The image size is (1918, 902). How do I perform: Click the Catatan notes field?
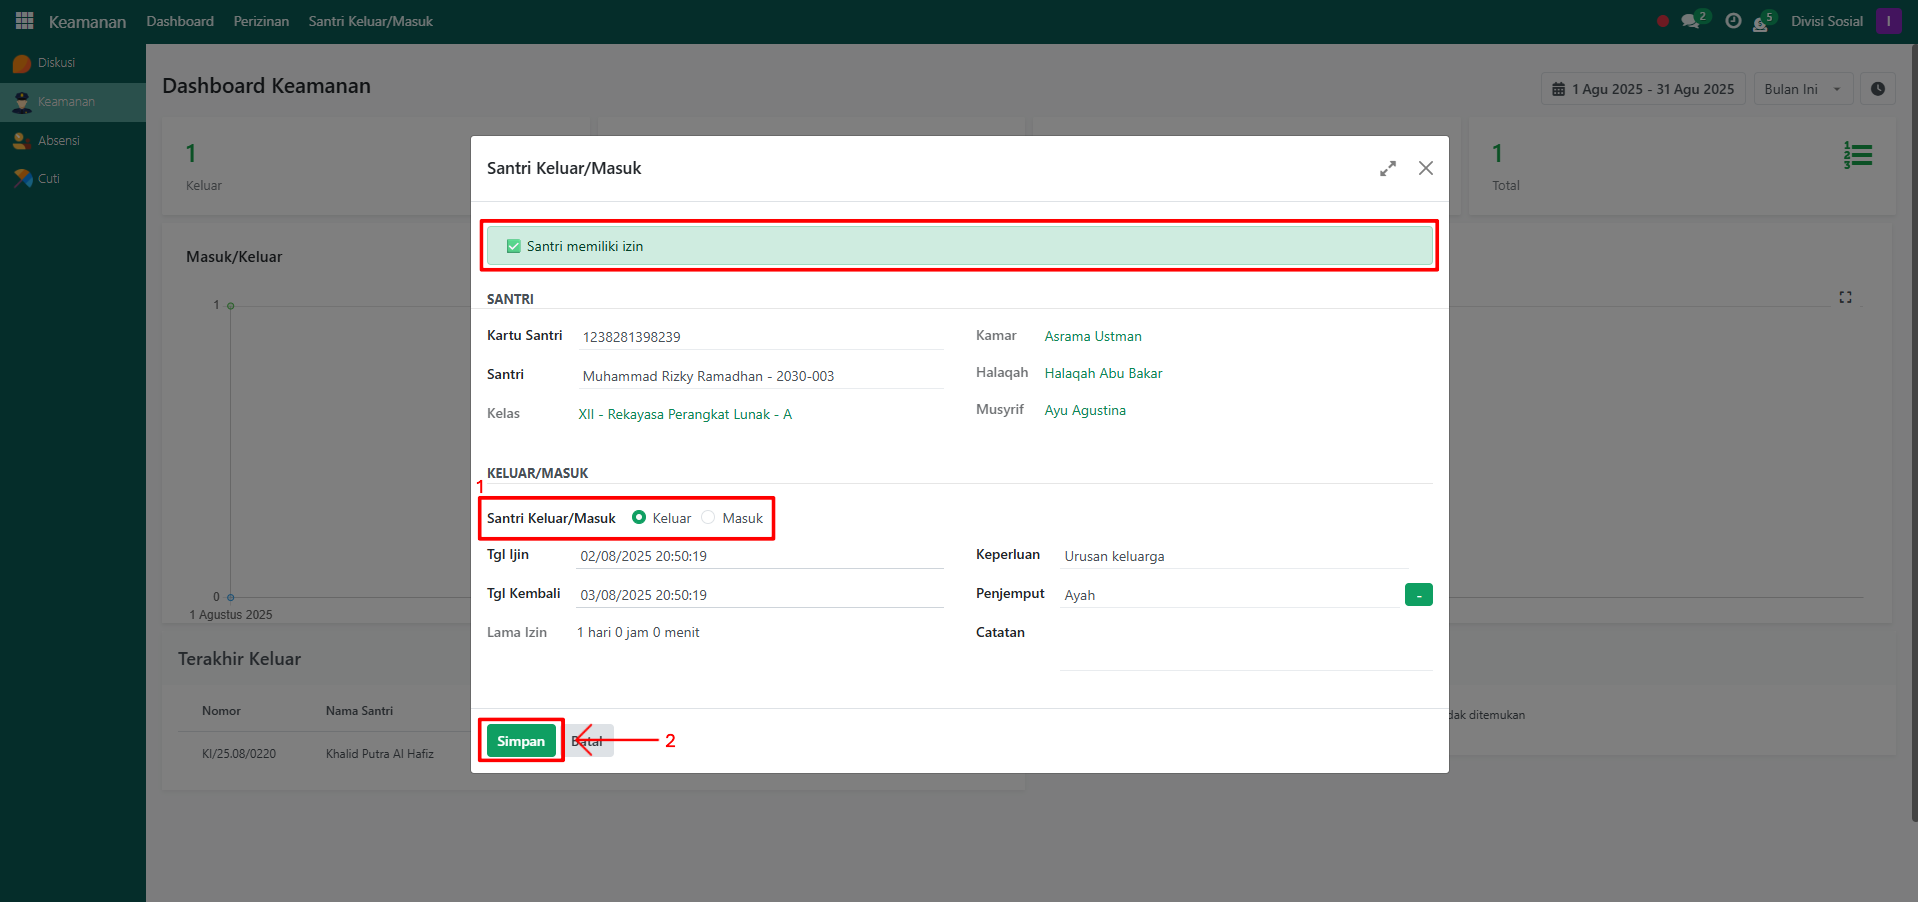(x=1245, y=650)
